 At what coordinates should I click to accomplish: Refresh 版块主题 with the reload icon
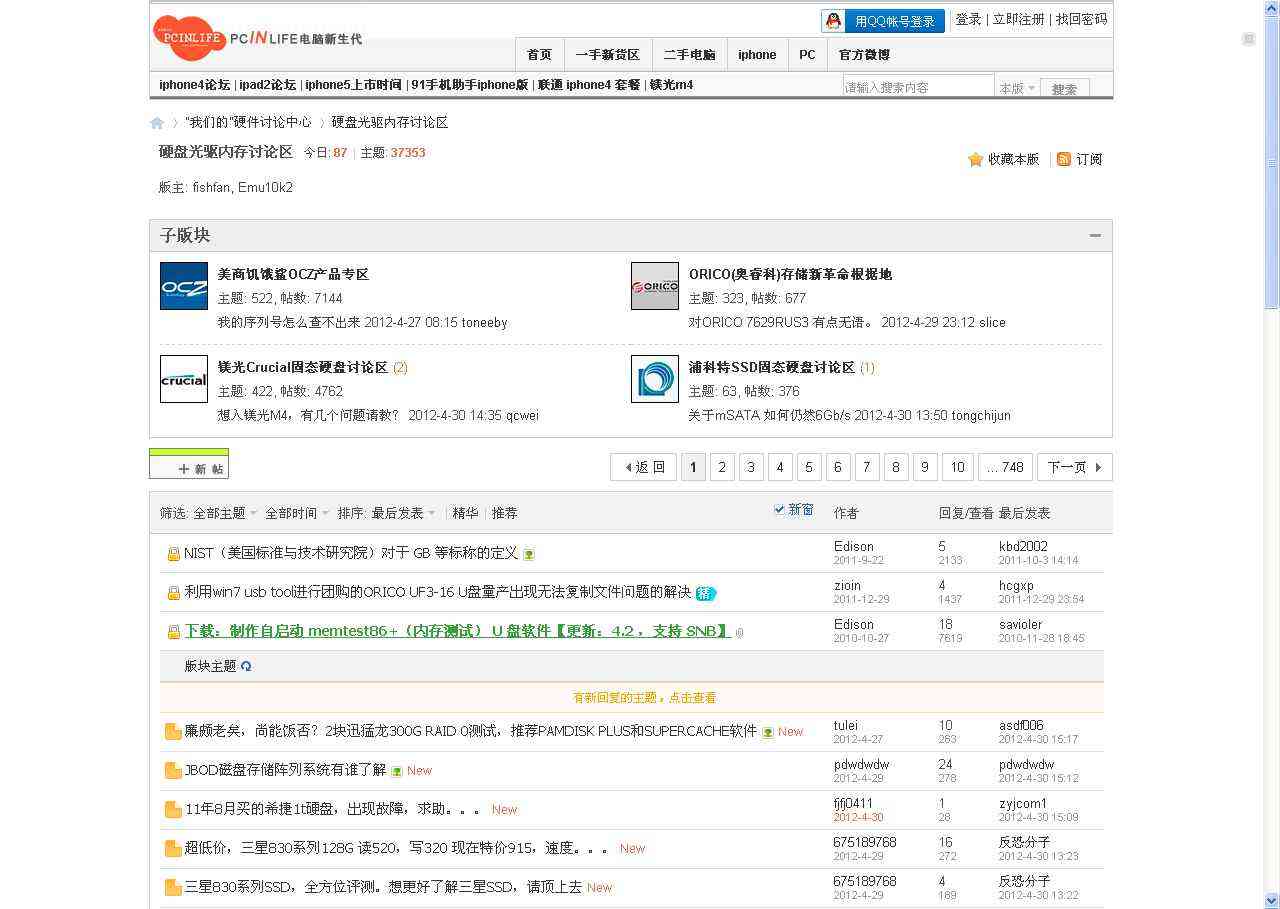[x=246, y=666]
